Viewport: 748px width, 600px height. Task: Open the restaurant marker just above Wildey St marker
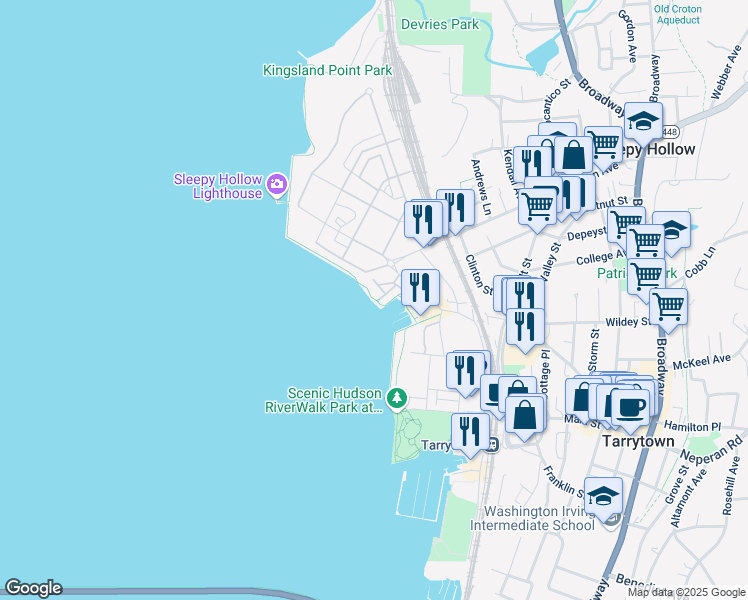click(x=525, y=295)
